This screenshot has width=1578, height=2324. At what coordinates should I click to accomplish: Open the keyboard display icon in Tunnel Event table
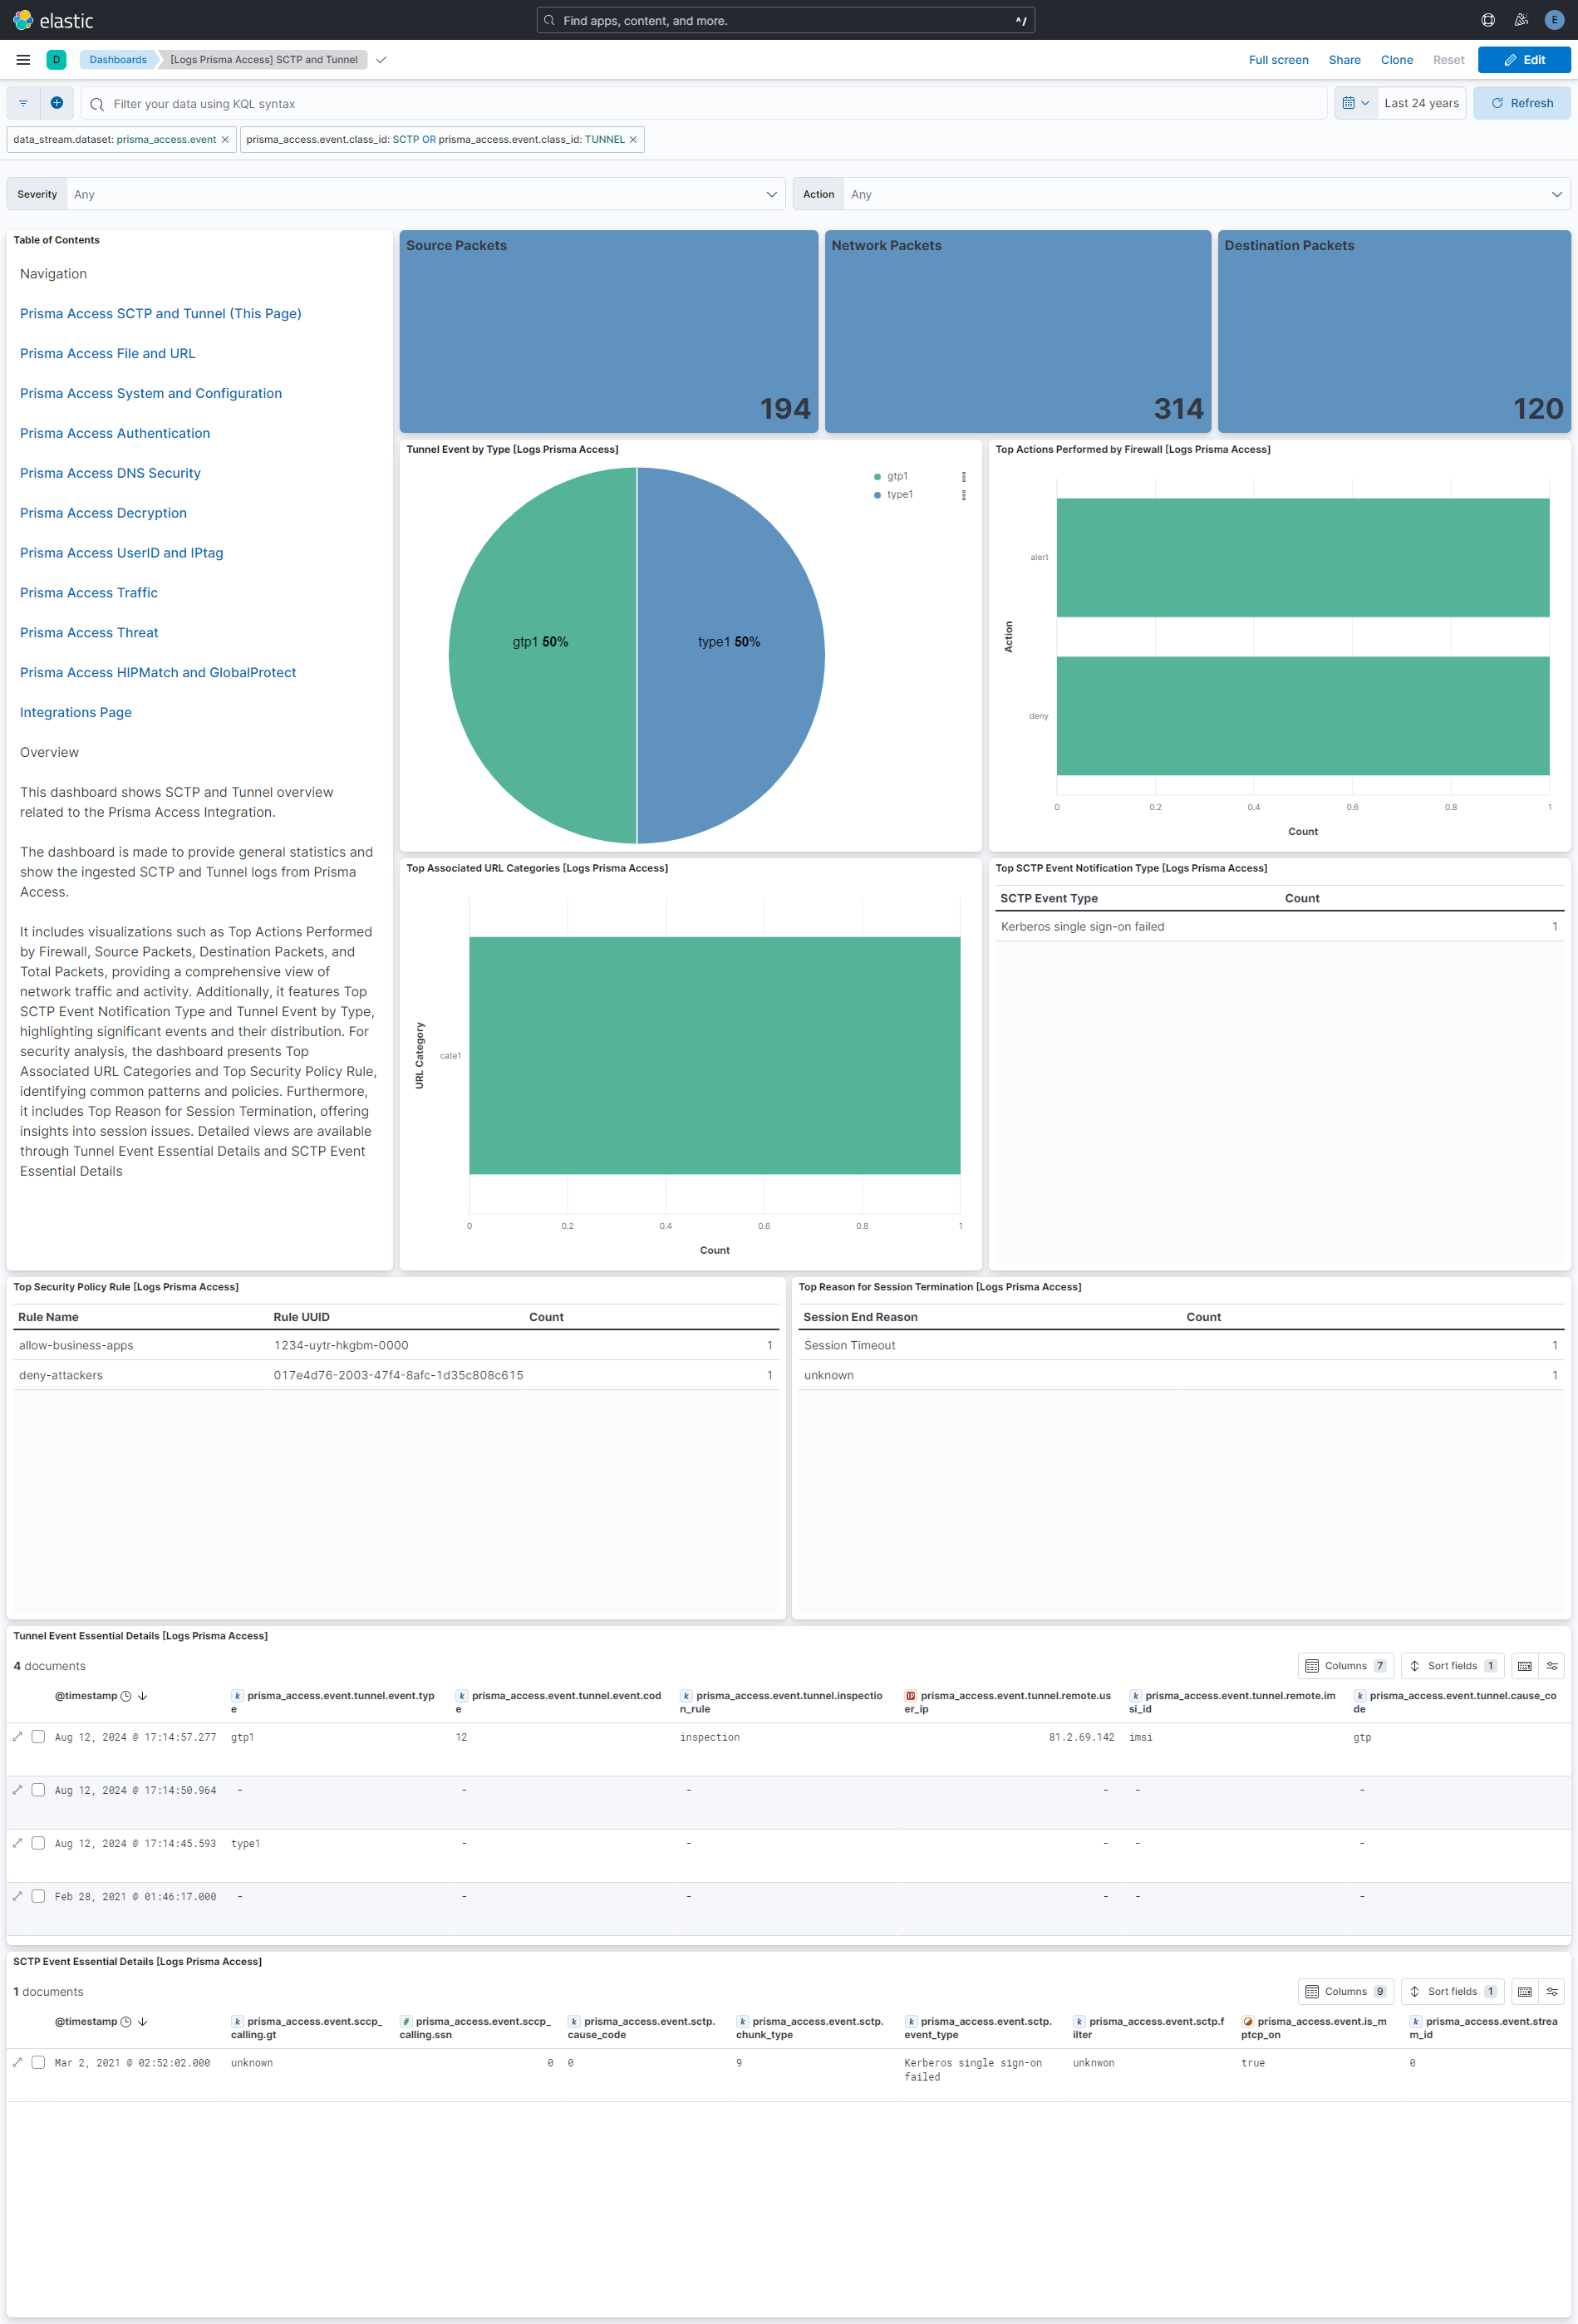[1524, 1665]
